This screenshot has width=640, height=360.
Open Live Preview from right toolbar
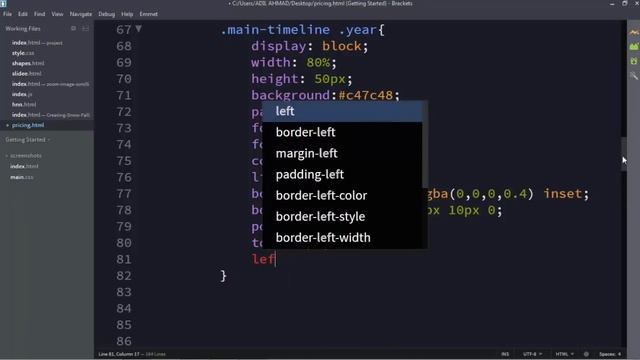[x=634, y=32]
